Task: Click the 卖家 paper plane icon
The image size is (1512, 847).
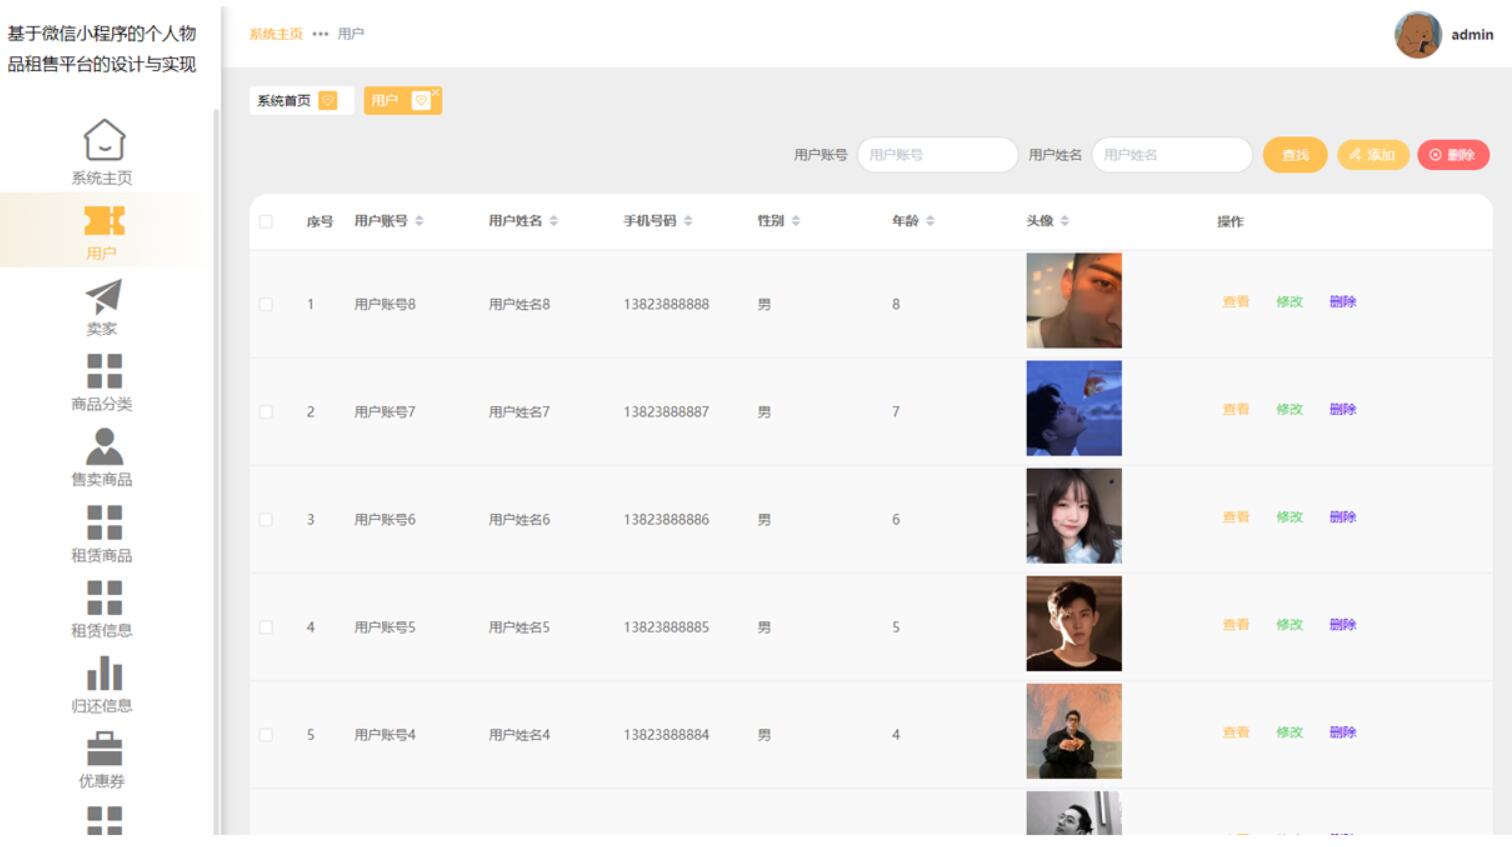Action: tap(103, 294)
